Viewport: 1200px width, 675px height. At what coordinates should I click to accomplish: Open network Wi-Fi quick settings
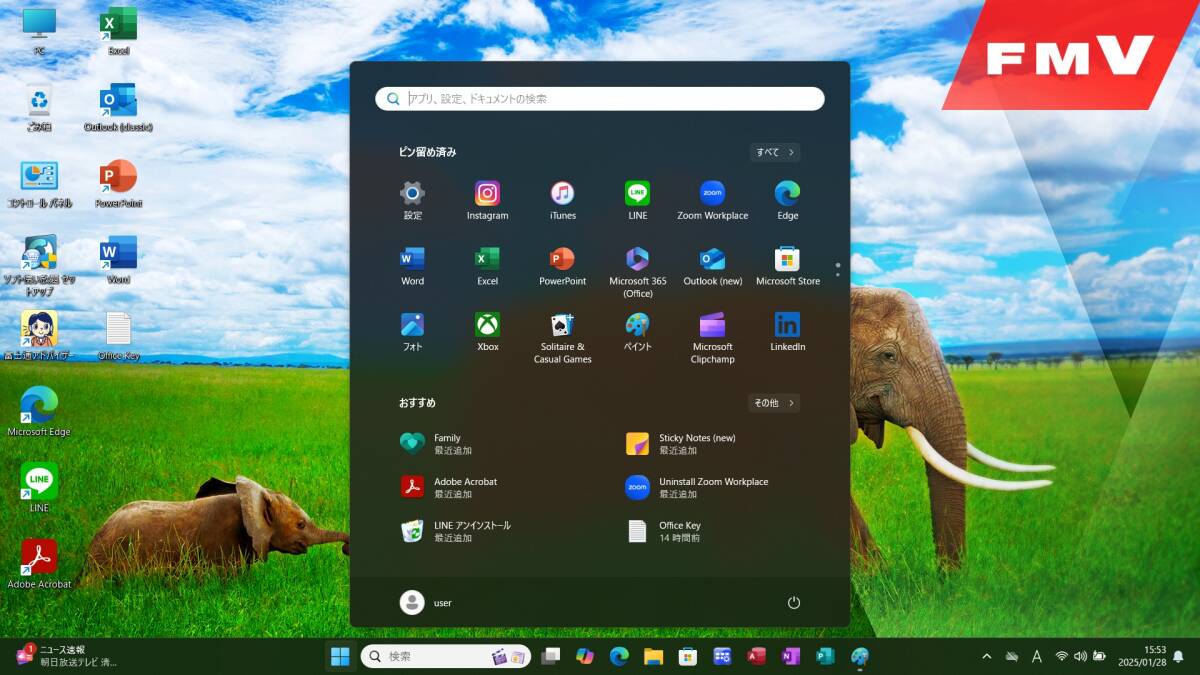1062,656
